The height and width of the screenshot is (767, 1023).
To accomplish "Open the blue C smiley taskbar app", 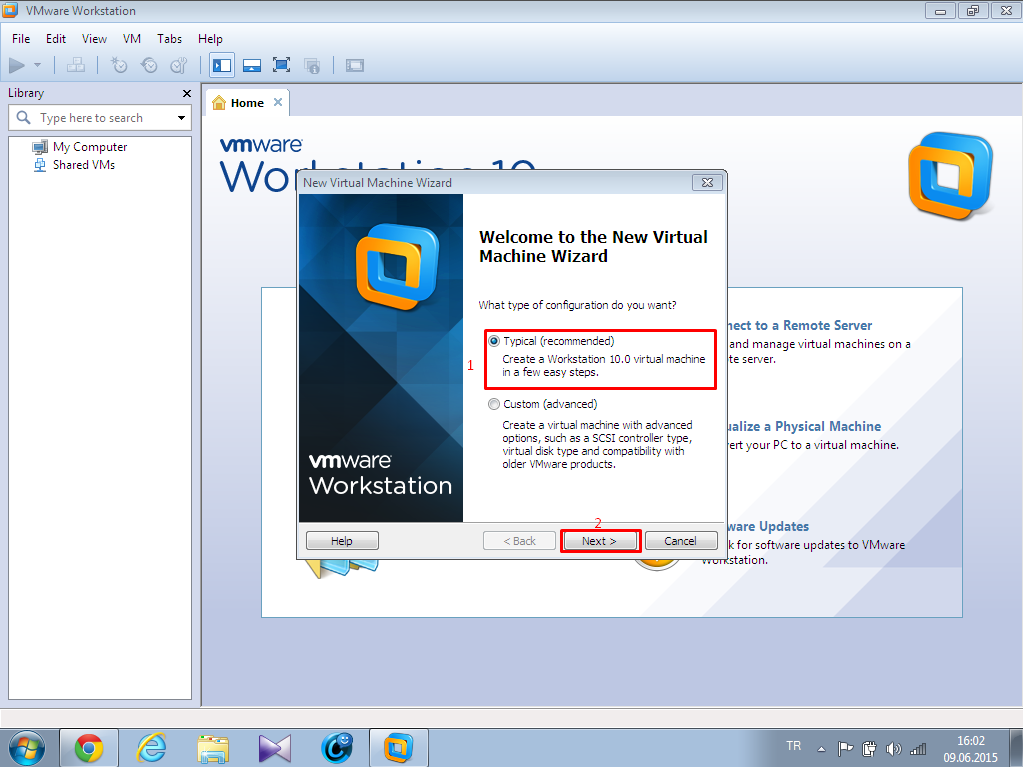I will (x=337, y=747).
